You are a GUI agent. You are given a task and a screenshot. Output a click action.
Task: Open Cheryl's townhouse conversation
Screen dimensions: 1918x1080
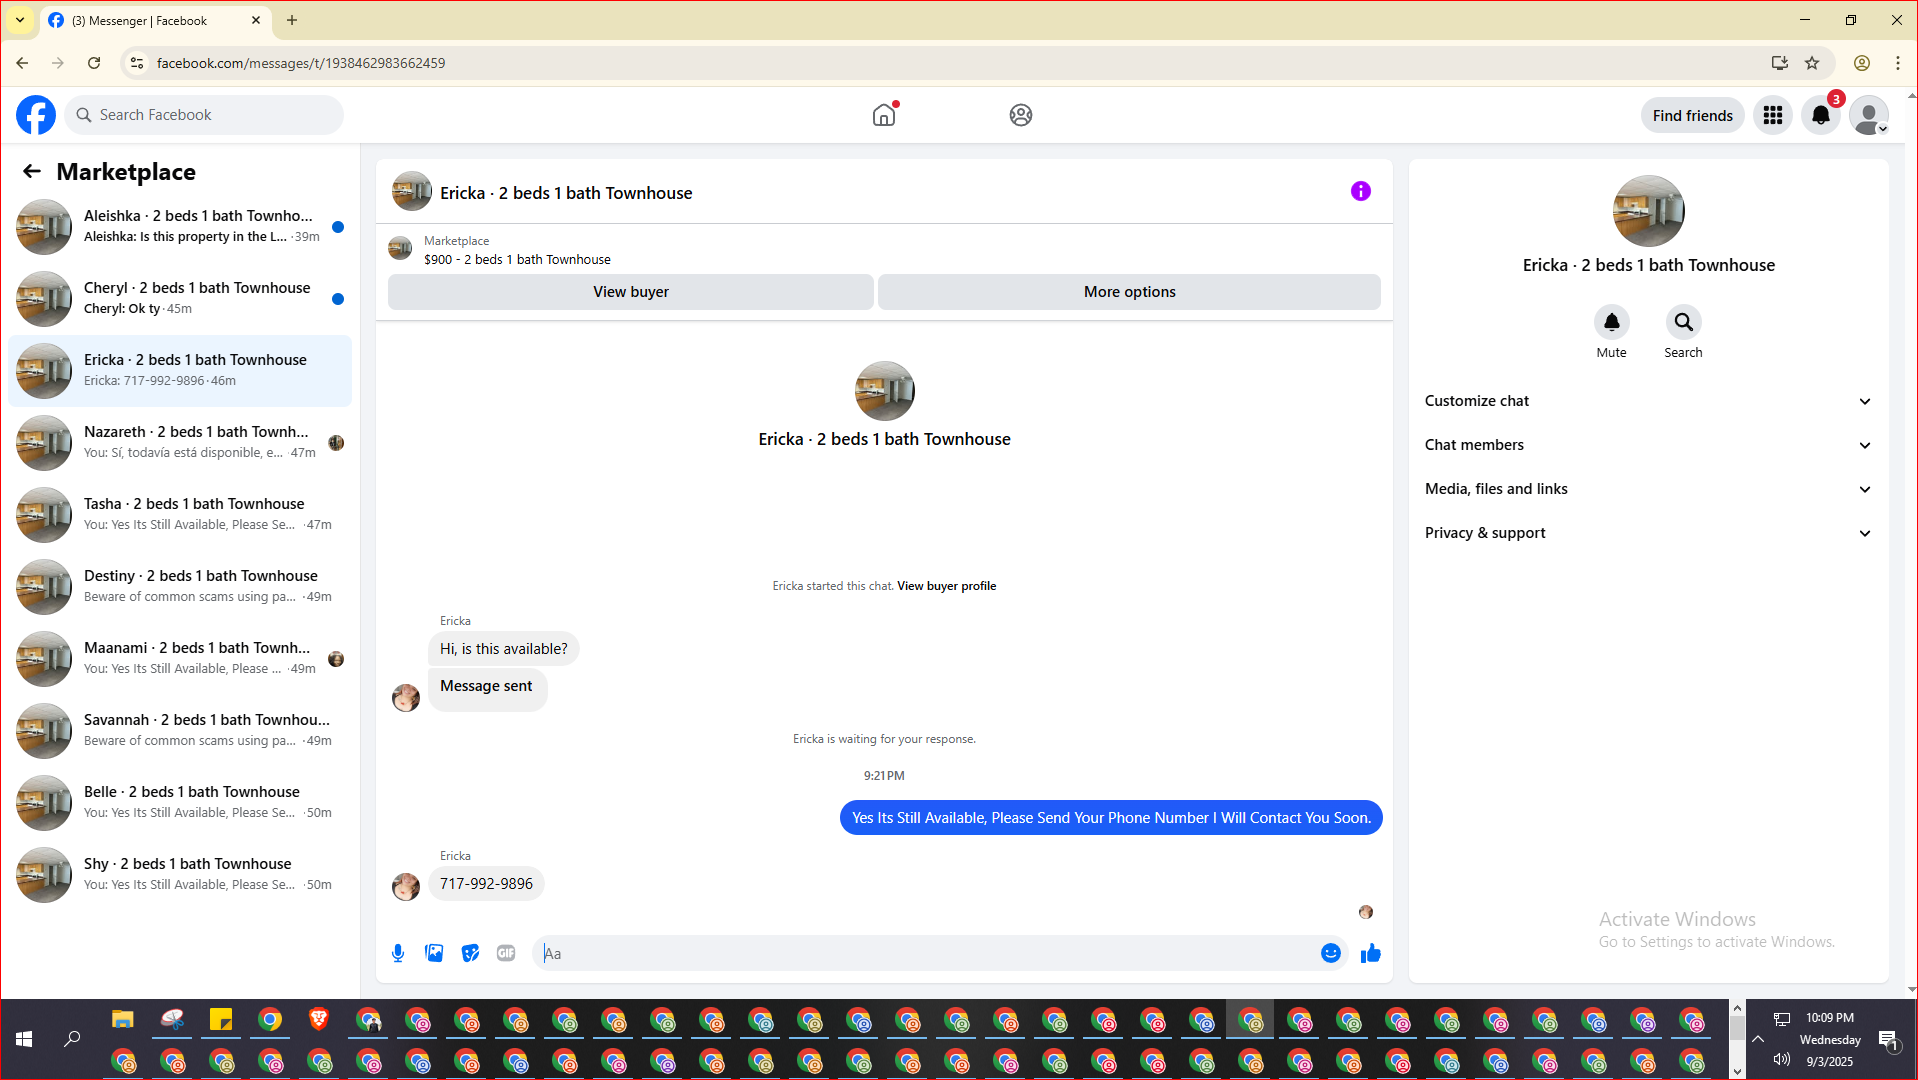click(180, 299)
